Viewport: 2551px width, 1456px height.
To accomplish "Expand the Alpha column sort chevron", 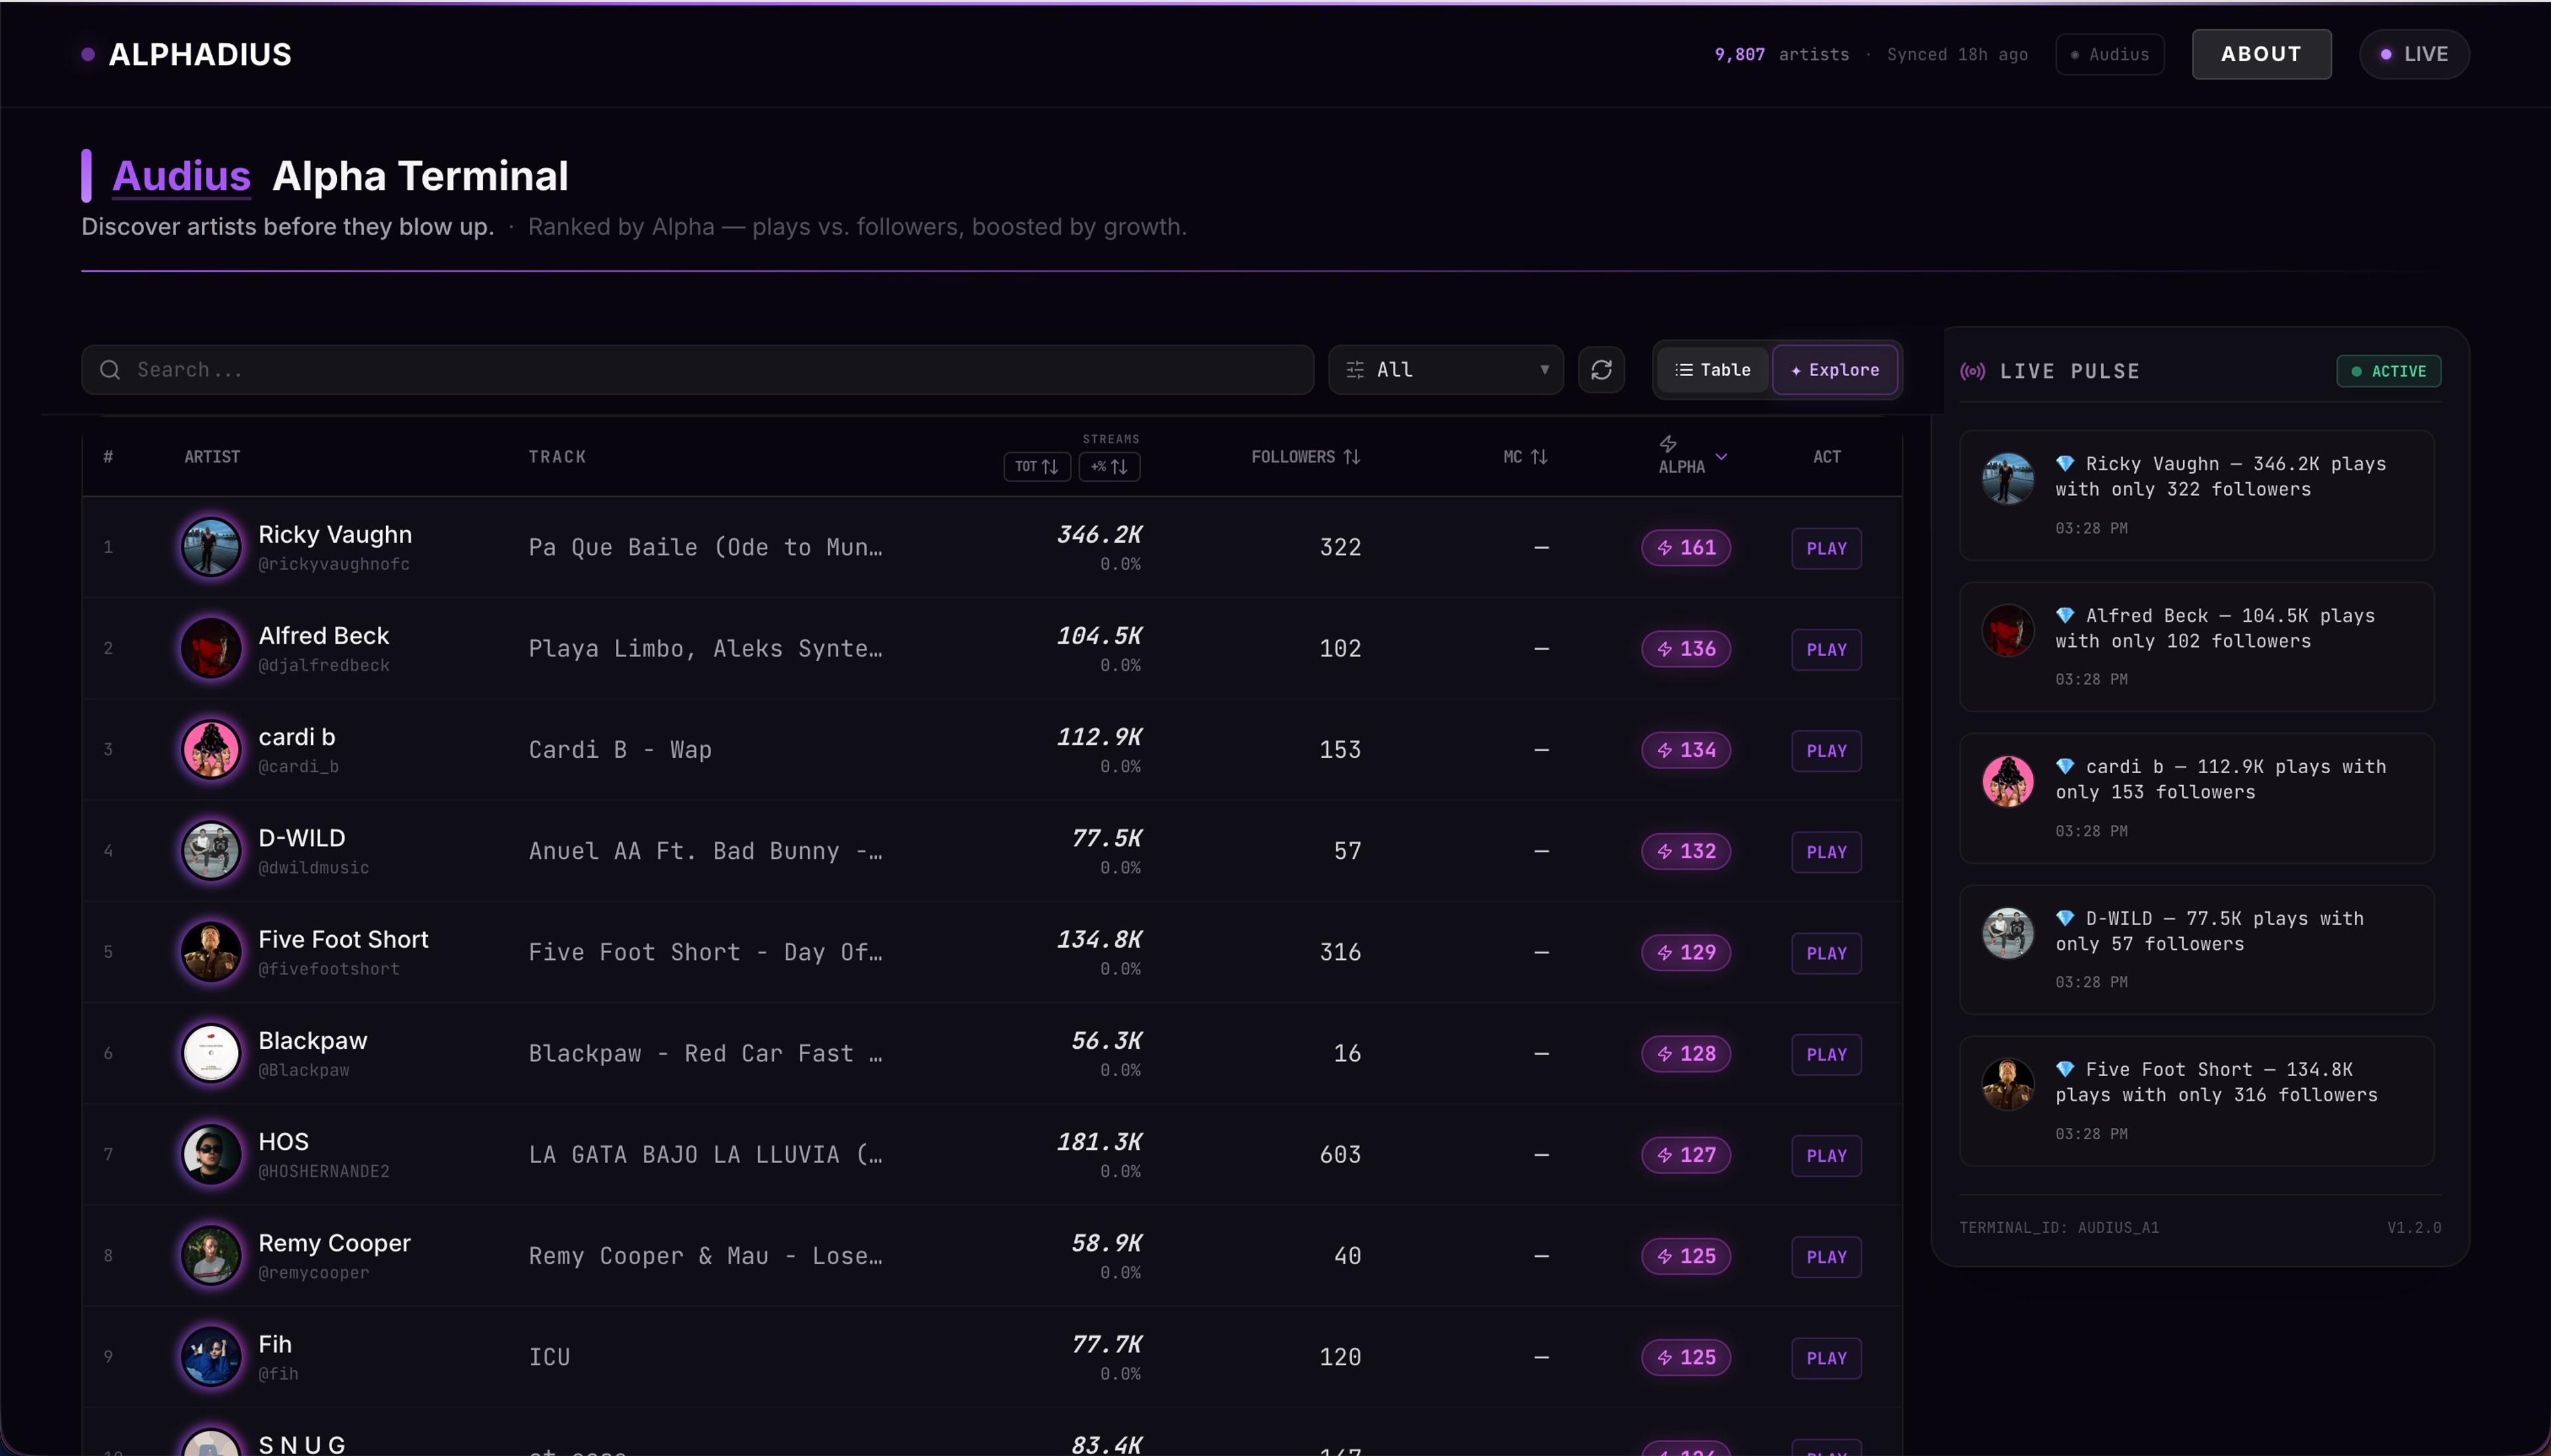I will [1720, 456].
